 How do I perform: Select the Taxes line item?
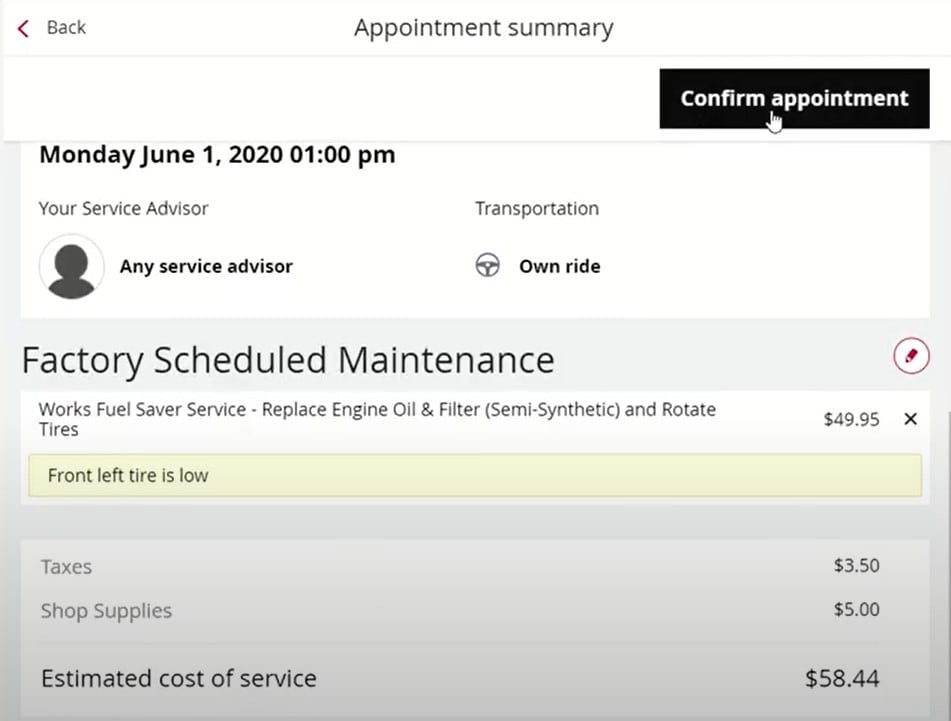coord(460,566)
